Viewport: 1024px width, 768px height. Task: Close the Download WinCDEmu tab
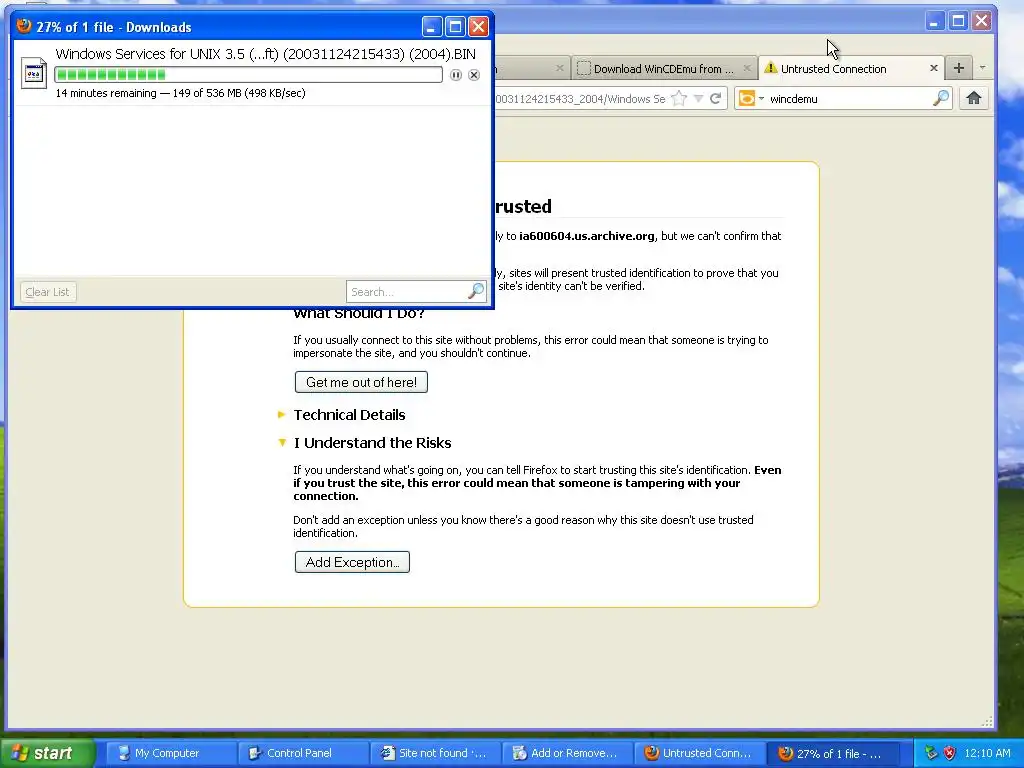coord(747,68)
